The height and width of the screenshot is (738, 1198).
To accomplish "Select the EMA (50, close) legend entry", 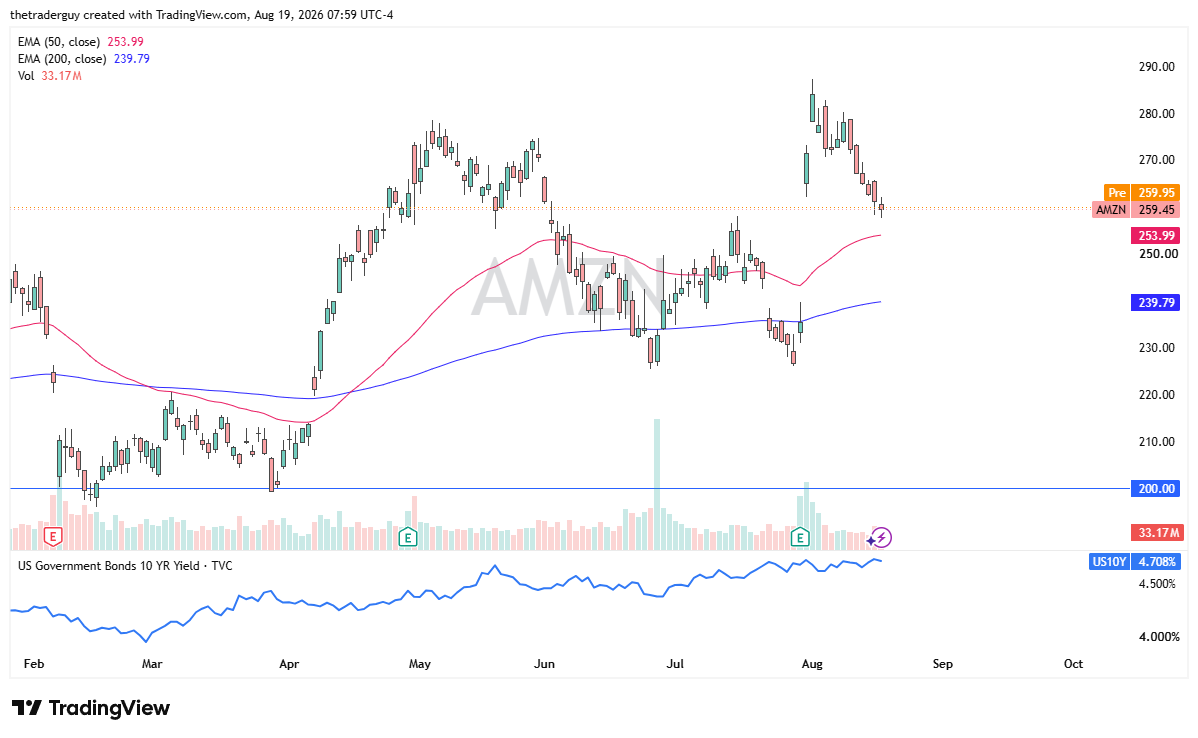I will [81, 42].
